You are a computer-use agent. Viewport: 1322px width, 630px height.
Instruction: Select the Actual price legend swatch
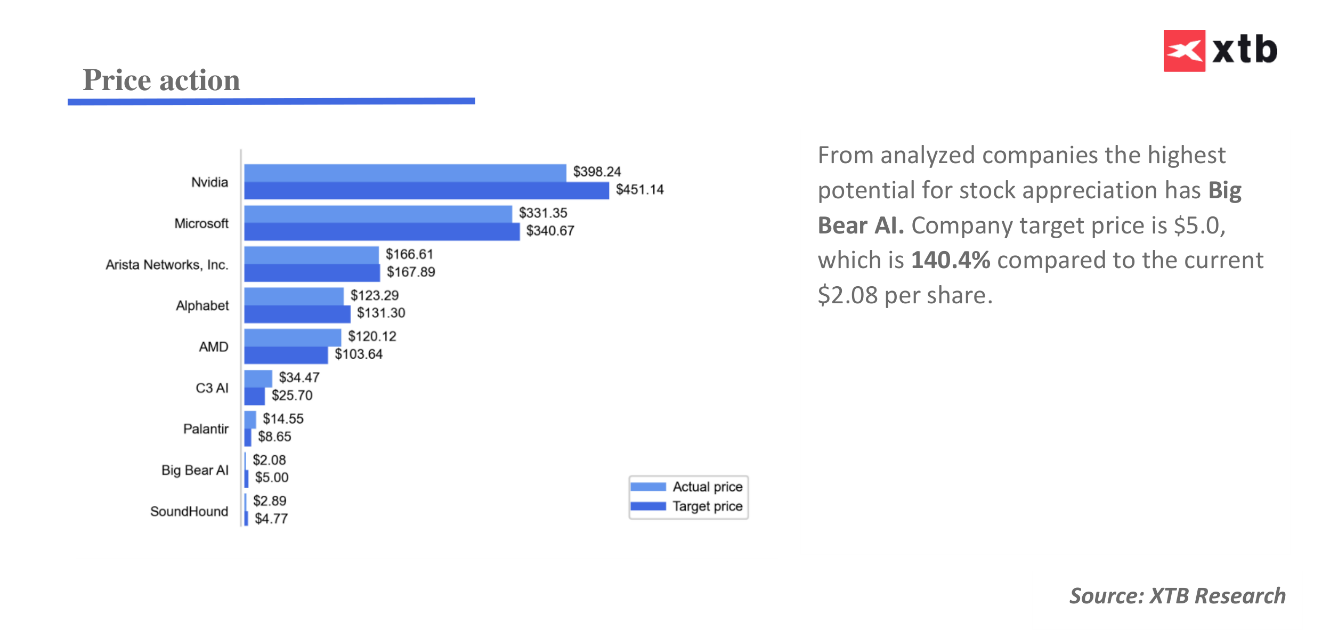click(x=647, y=487)
